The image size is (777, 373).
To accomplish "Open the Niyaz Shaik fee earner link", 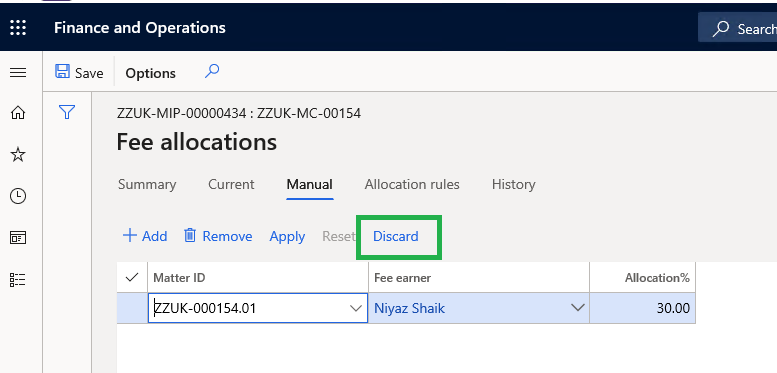I will click(x=409, y=308).
